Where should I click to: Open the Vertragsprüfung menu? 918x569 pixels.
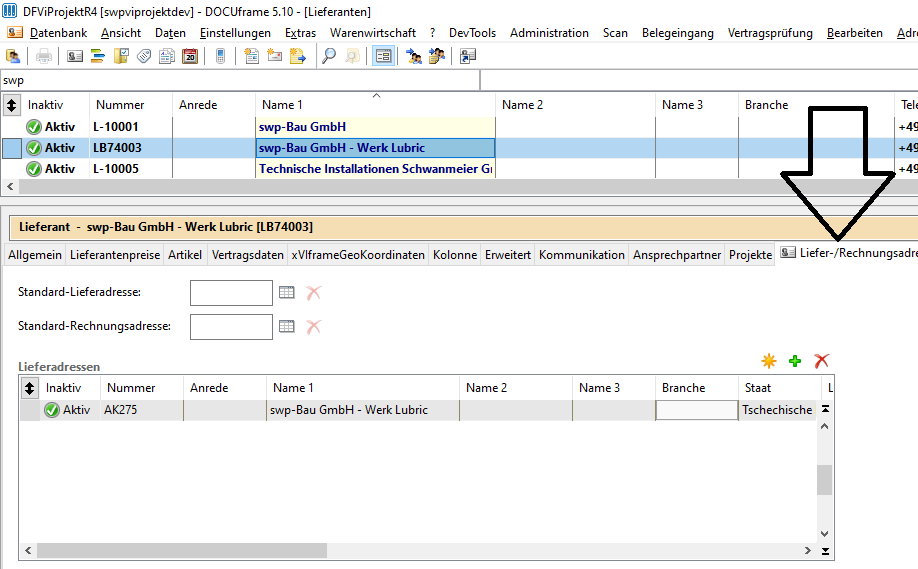pos(770,33)
